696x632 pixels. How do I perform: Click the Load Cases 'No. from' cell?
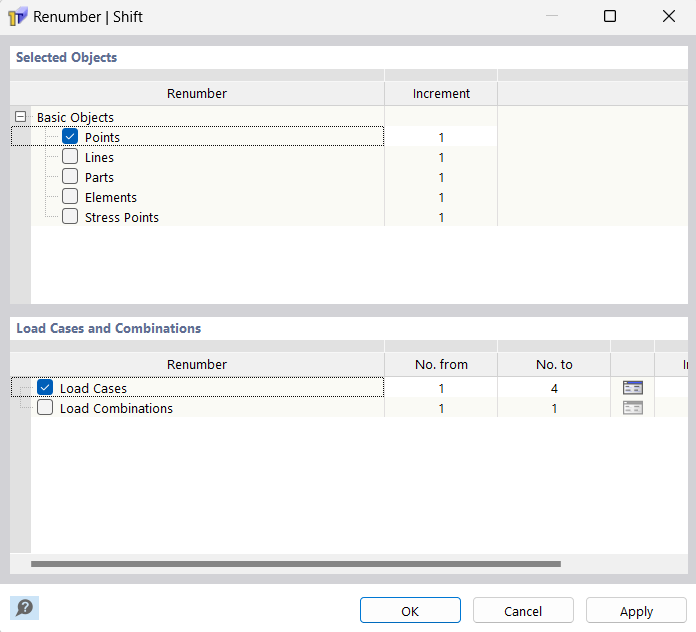441,388
